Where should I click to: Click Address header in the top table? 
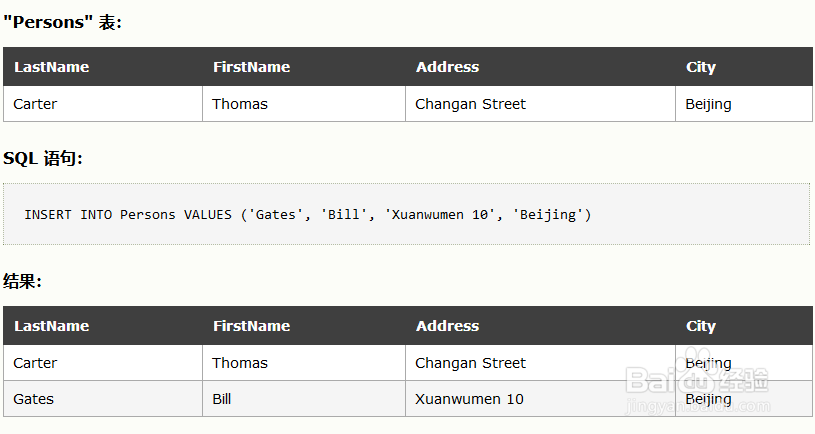click(x=447, y=67)
